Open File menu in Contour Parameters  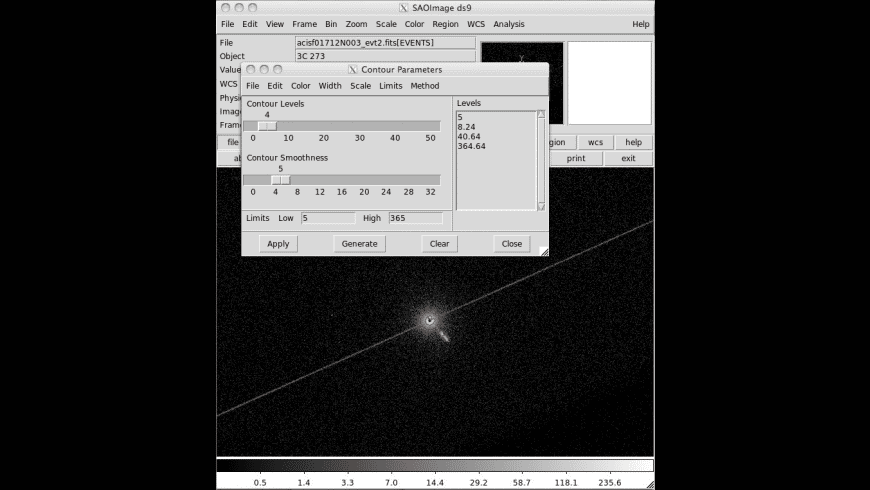252,85
